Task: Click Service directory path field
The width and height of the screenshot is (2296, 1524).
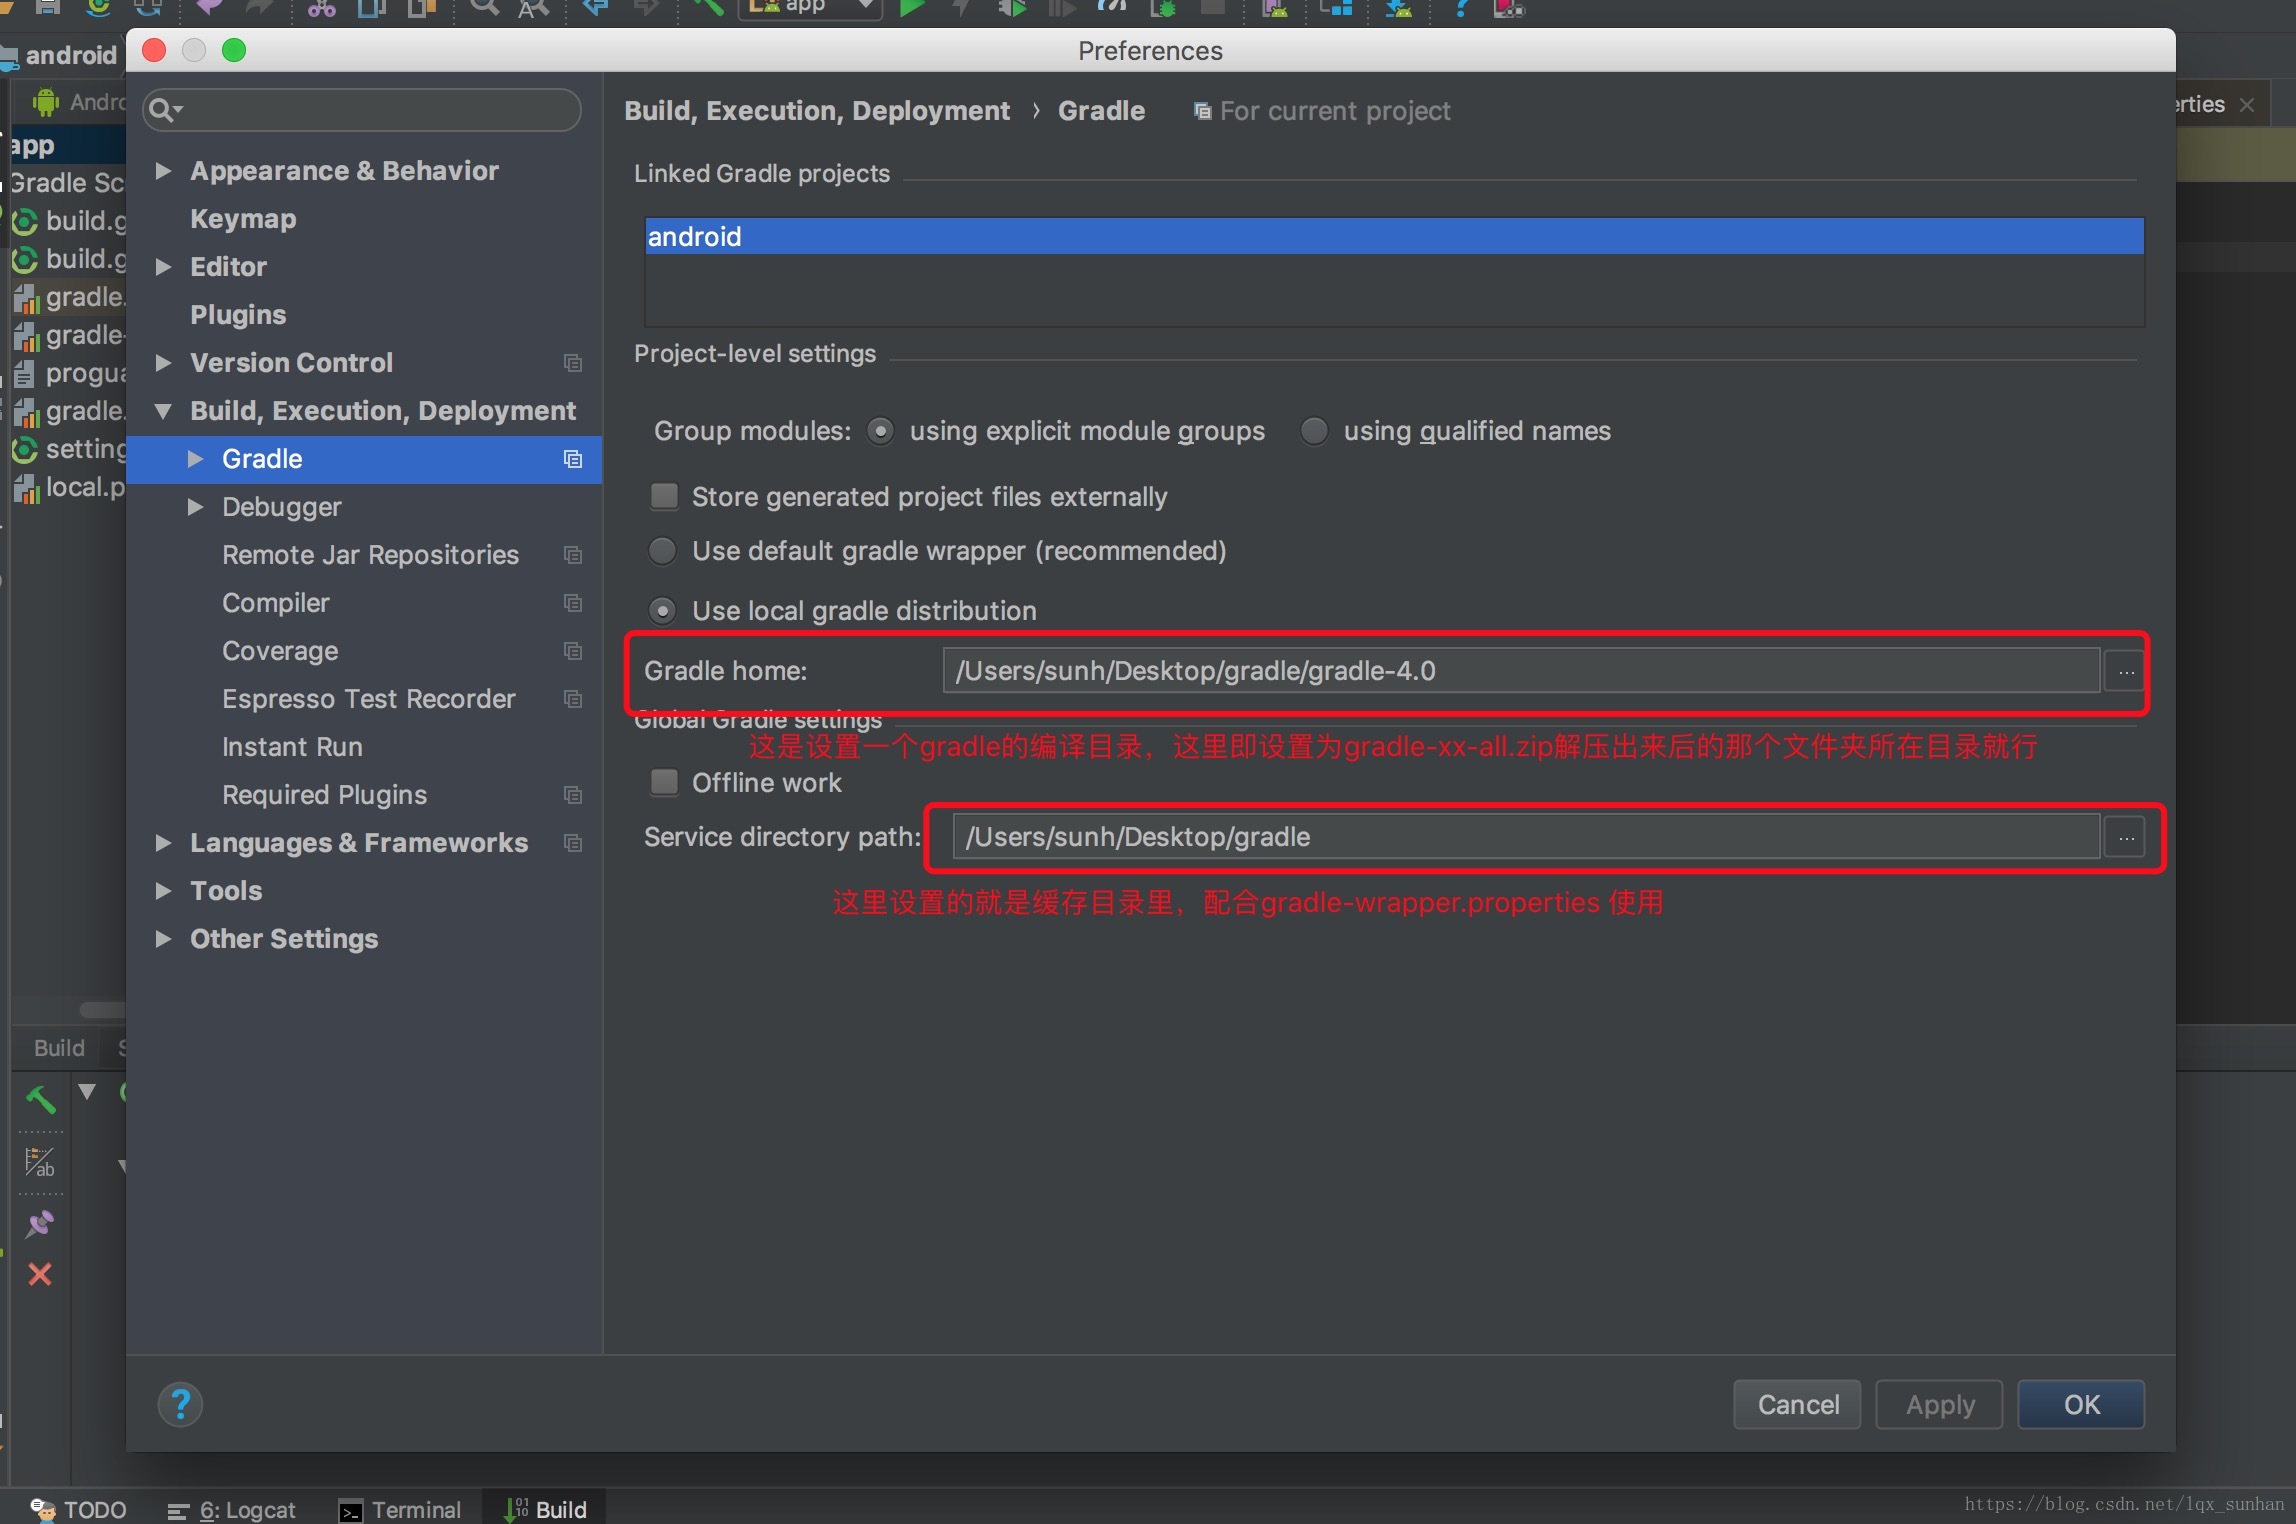Action: tap(1526, 837)
